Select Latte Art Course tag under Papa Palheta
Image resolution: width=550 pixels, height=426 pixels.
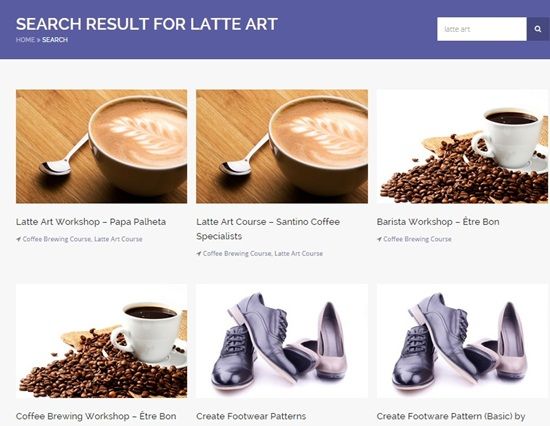[x=118, y=239]
